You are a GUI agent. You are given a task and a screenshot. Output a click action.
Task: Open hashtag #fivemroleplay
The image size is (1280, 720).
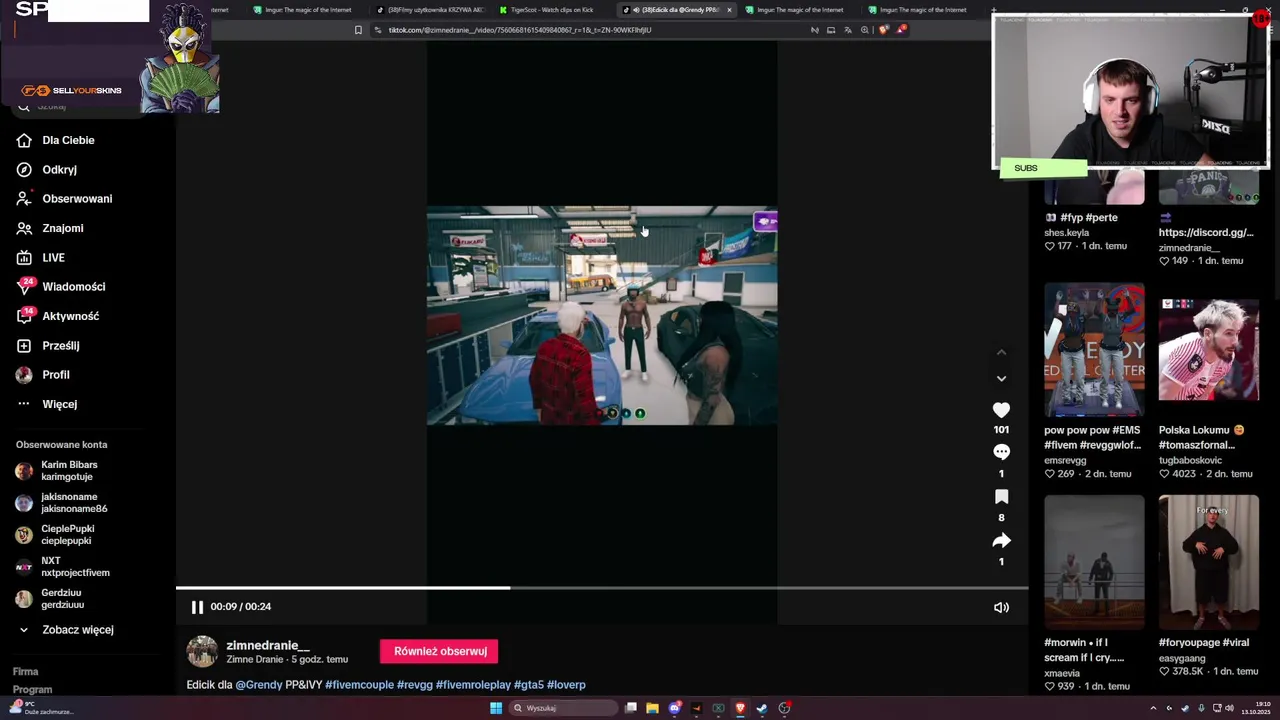473,685
